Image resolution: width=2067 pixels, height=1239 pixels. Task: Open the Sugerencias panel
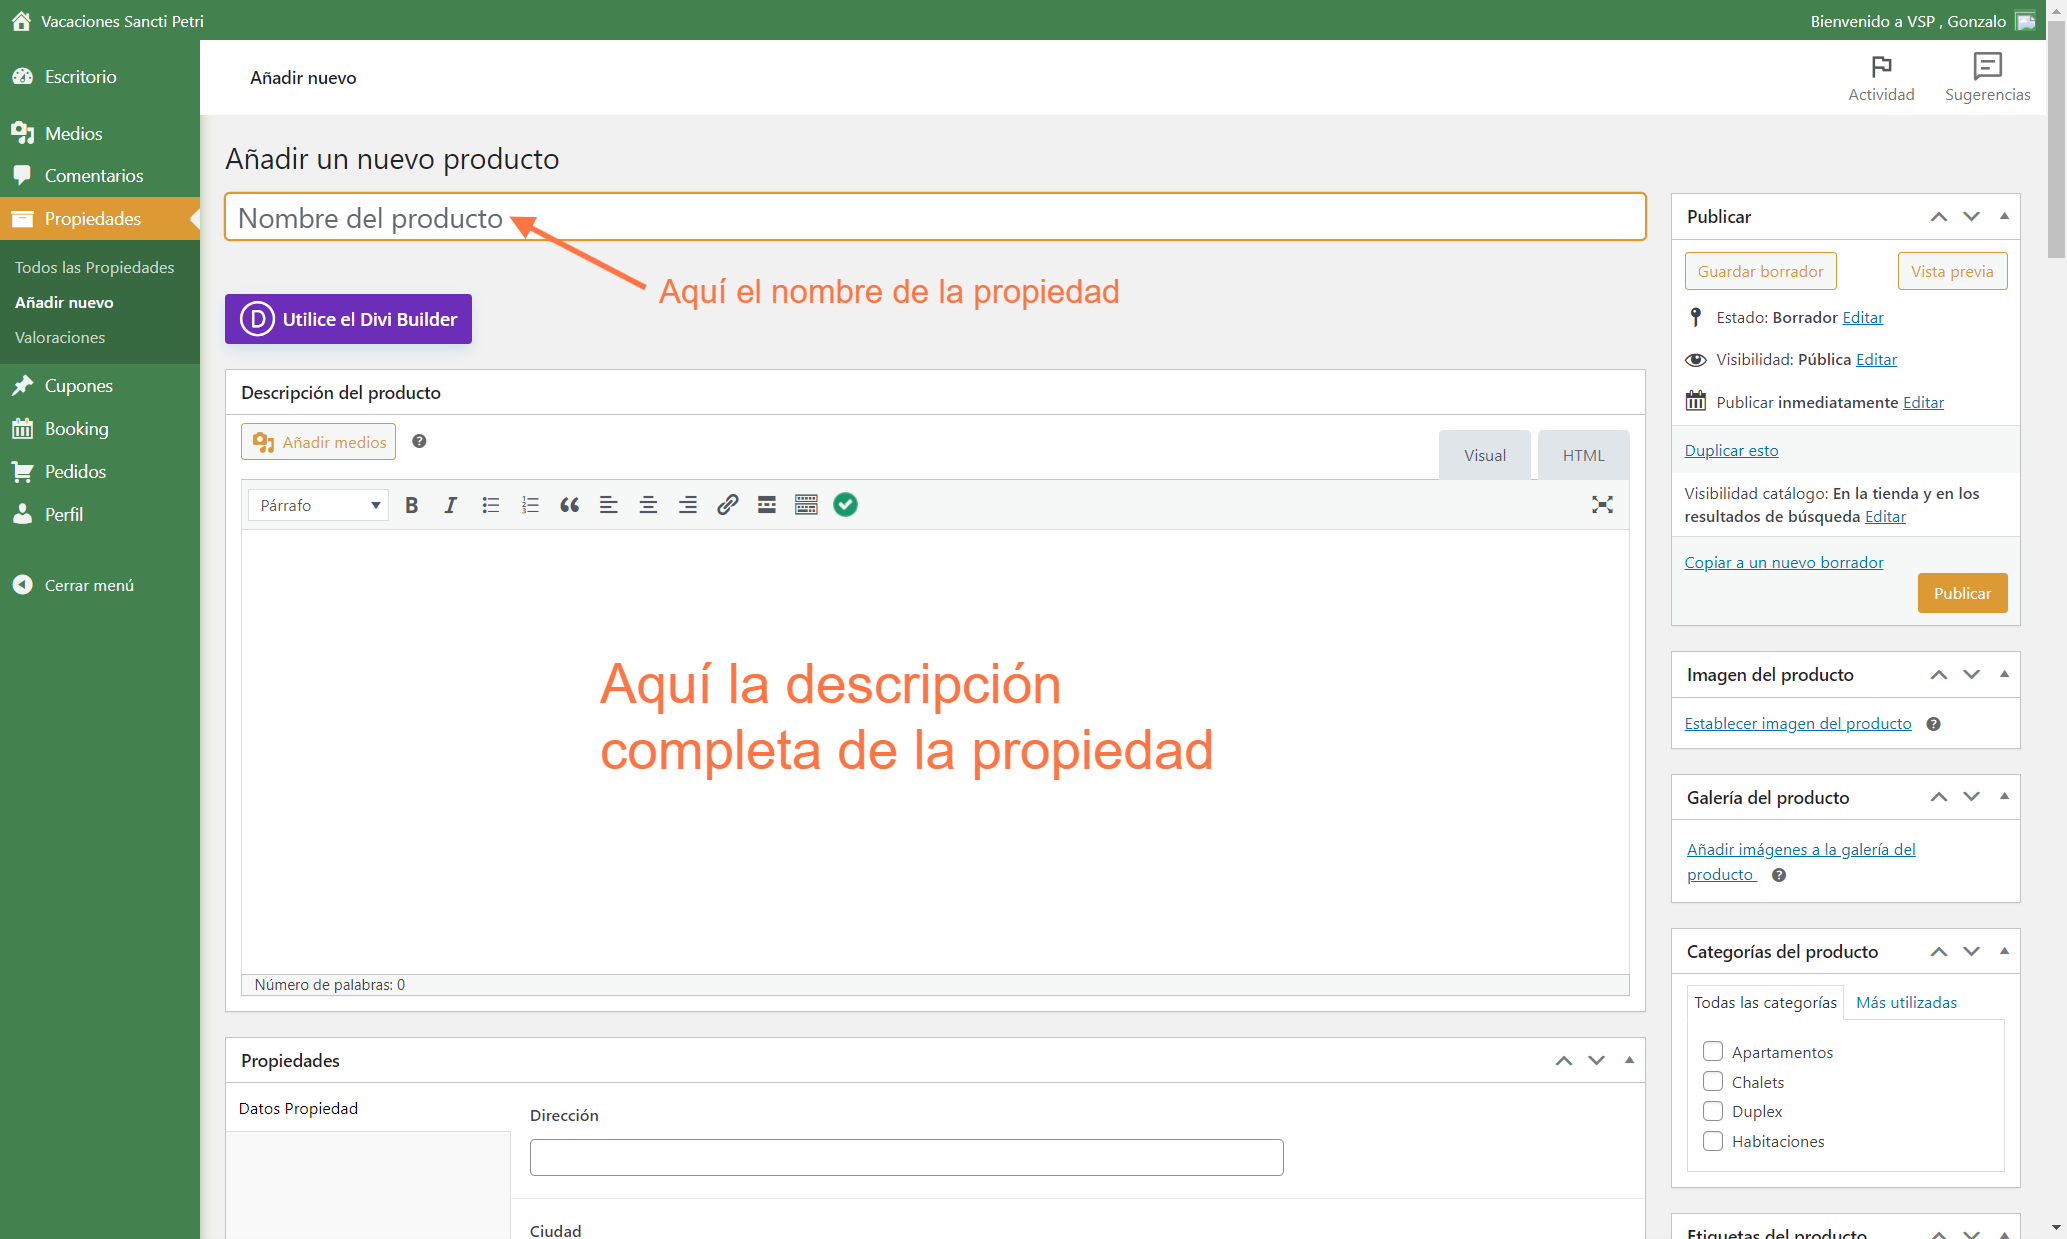[1987, 78]
